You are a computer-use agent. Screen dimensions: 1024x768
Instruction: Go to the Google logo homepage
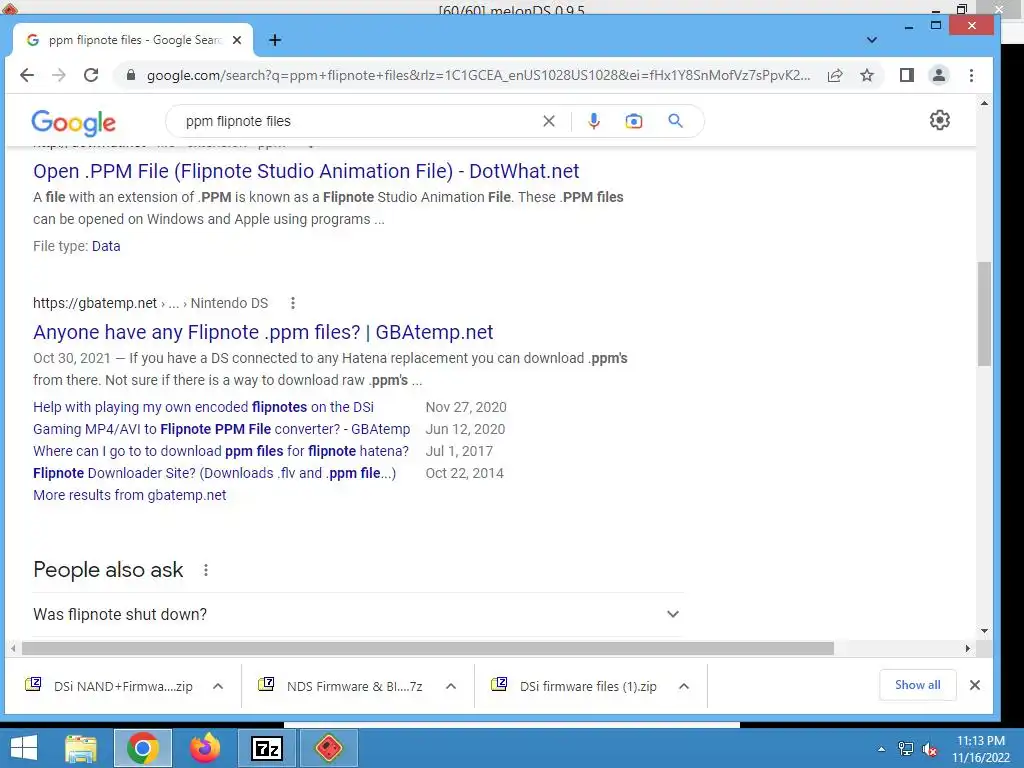(x=73, y=123)
